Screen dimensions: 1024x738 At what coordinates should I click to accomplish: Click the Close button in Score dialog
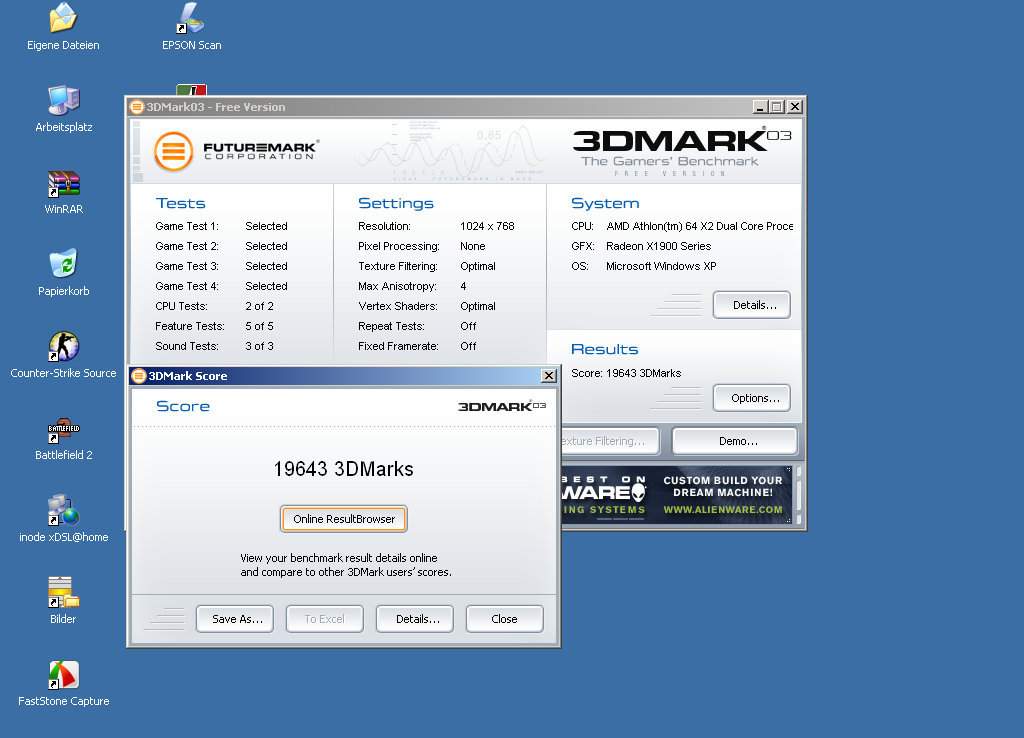pos(504,619)
